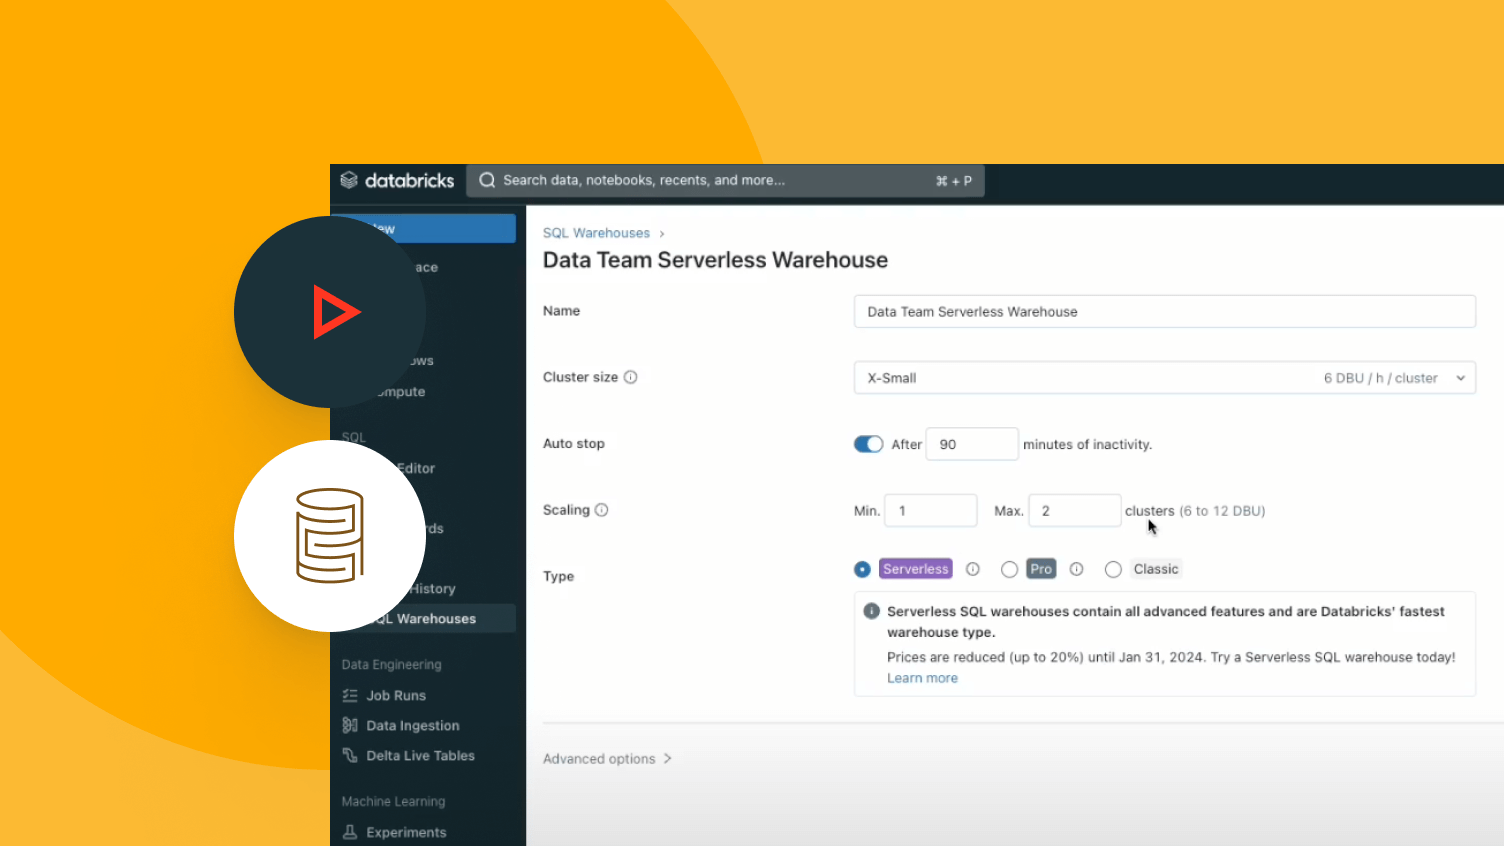Click the Scaling info icon
The height and width of the screenshot is (846, 1504).
(x=602, y=510)
